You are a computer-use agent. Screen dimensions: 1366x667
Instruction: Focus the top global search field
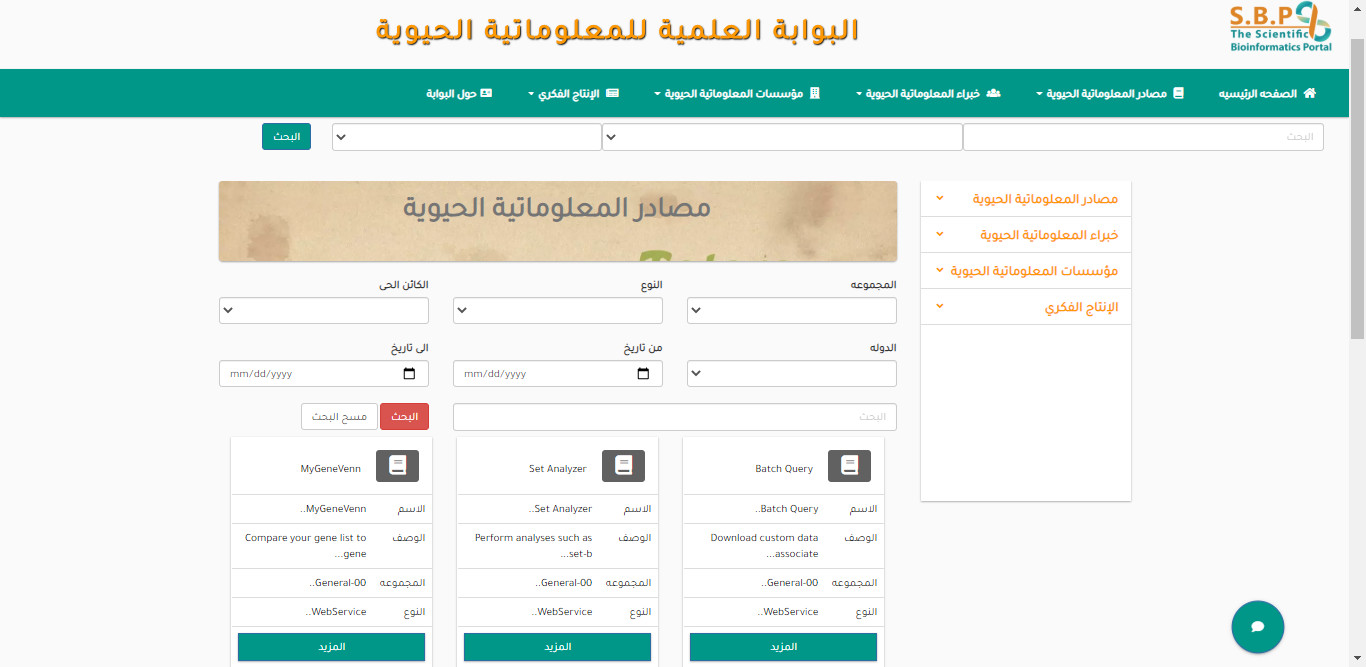pyautogui.click(x=1143, y=137)
